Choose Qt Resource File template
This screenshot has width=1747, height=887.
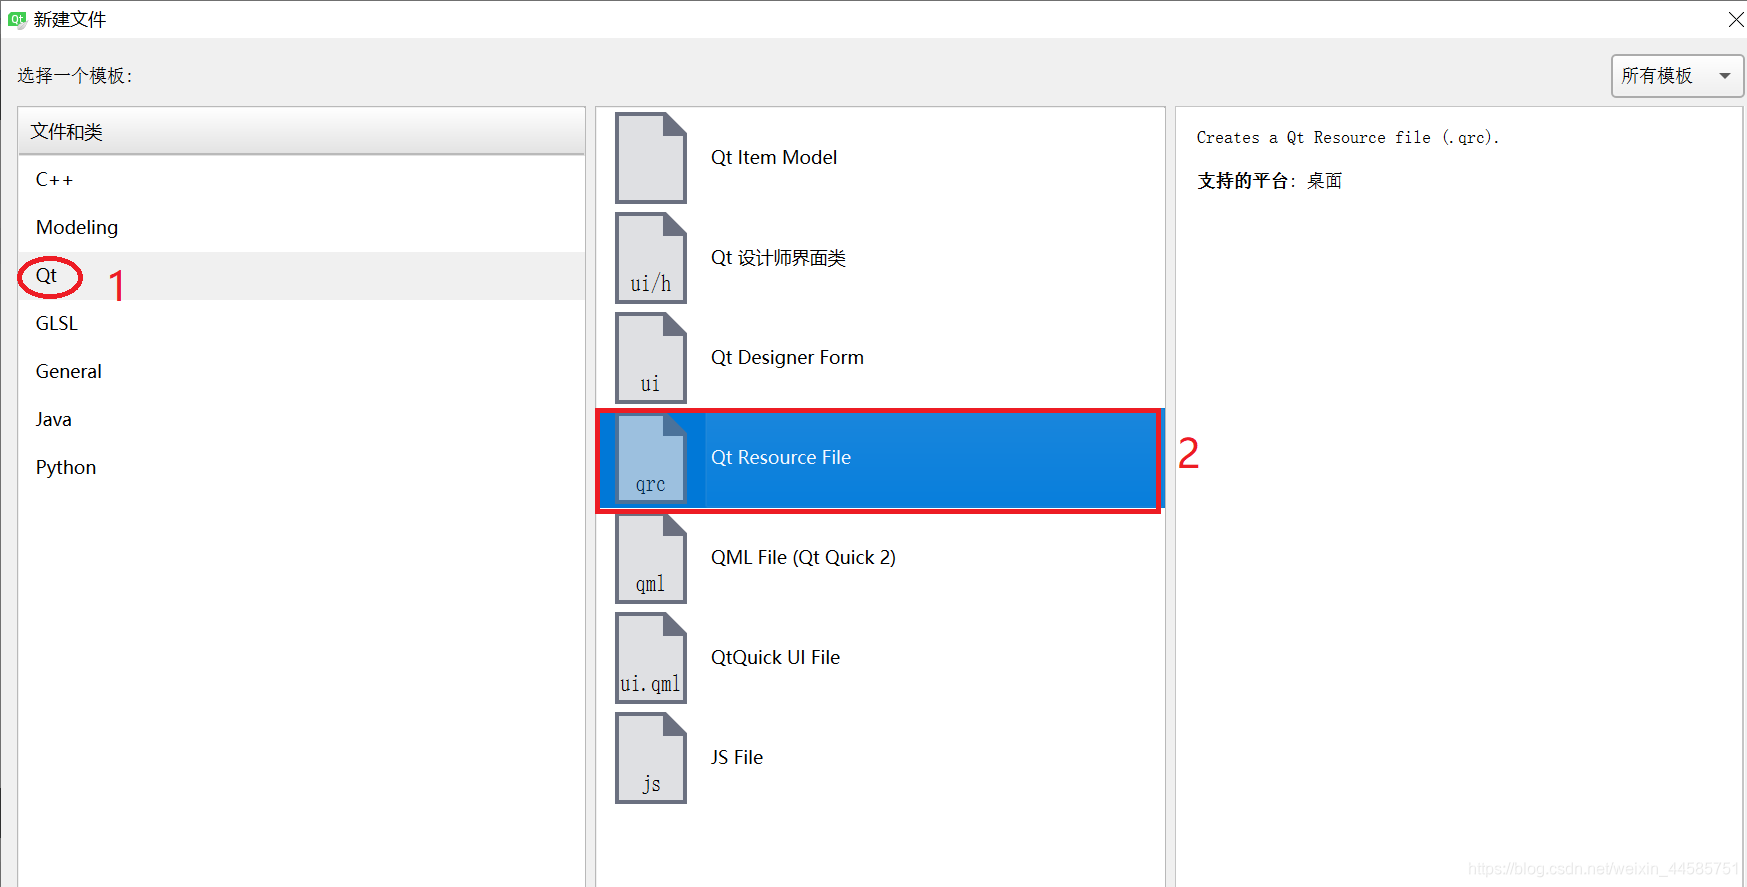(880, 458)
